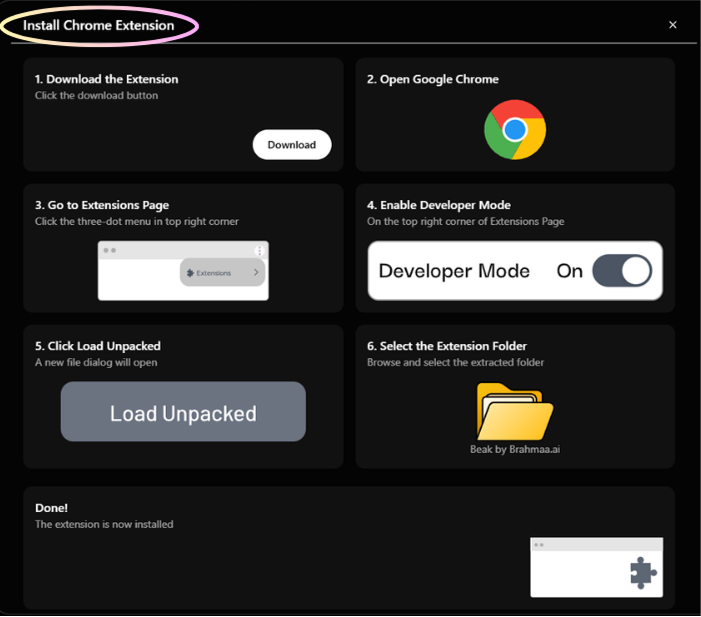Click the 'Developer Mode' label in the white card
701x617 pixels.
point(454,271)
